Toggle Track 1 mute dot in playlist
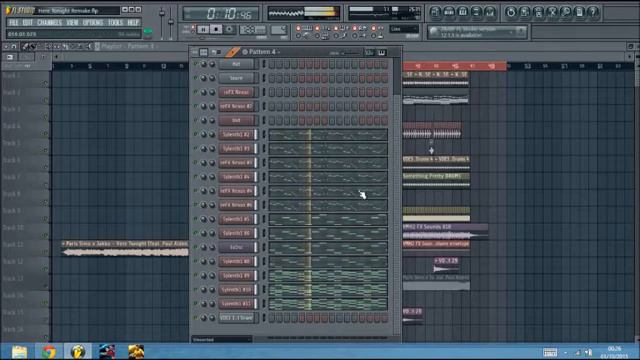Viewport: 640px width, 360px height. click(x=45, y=83)
